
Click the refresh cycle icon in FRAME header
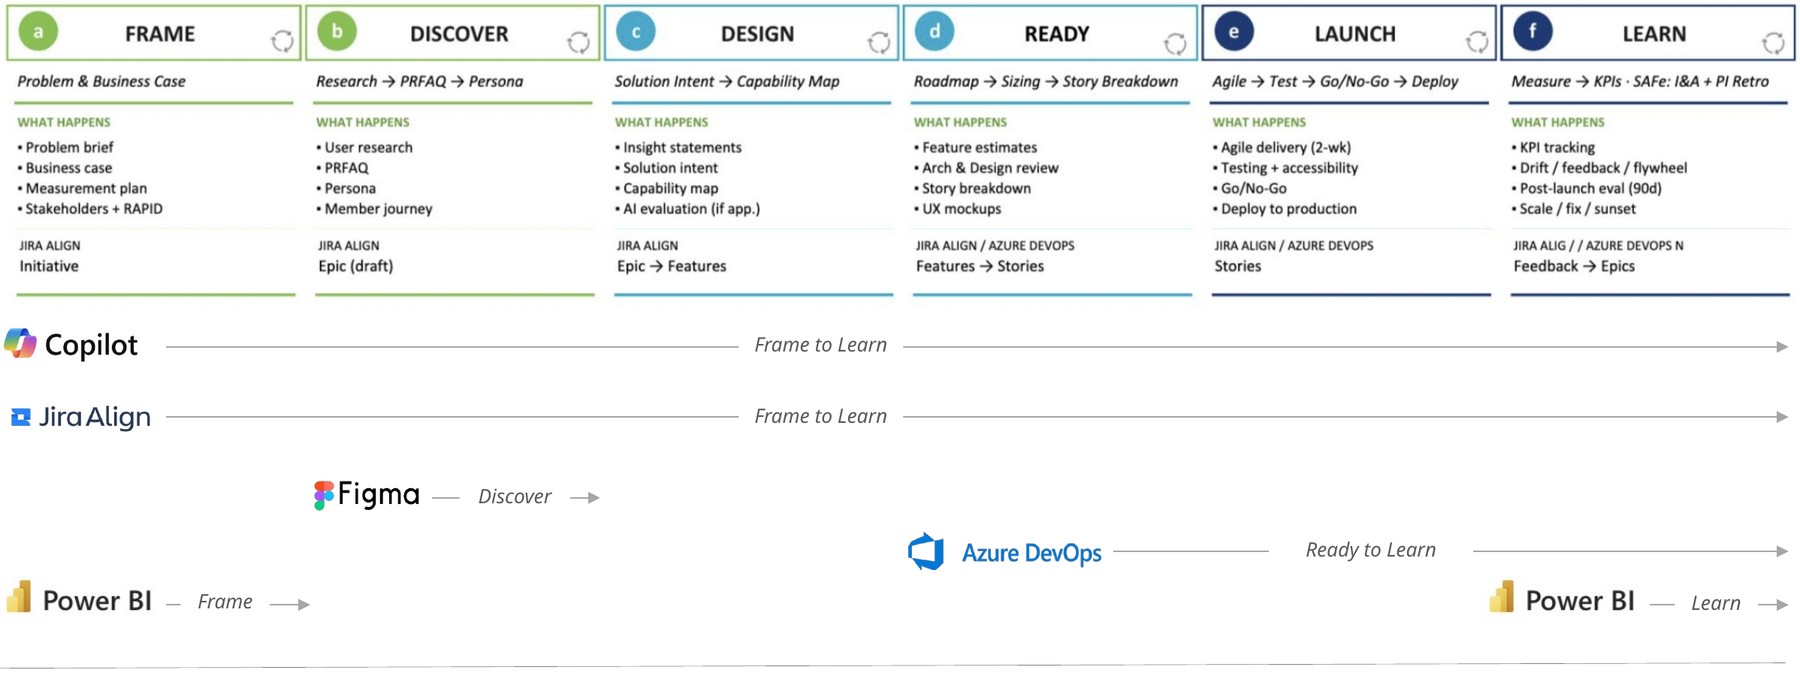(x=282, y=41)
